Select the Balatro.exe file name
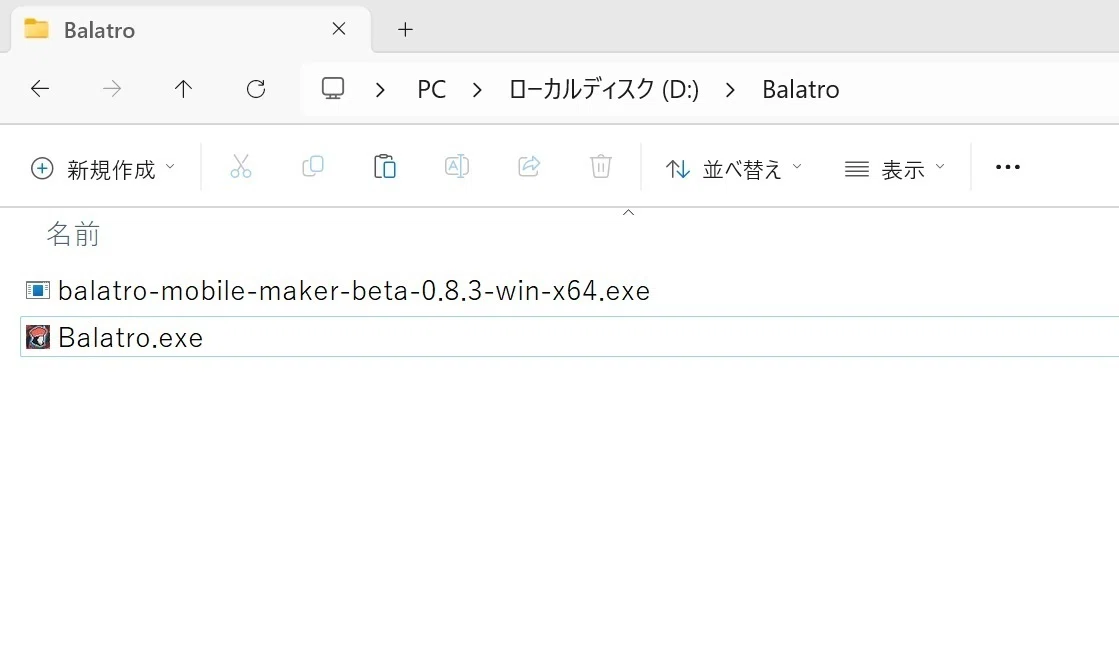 click(131, 337)
